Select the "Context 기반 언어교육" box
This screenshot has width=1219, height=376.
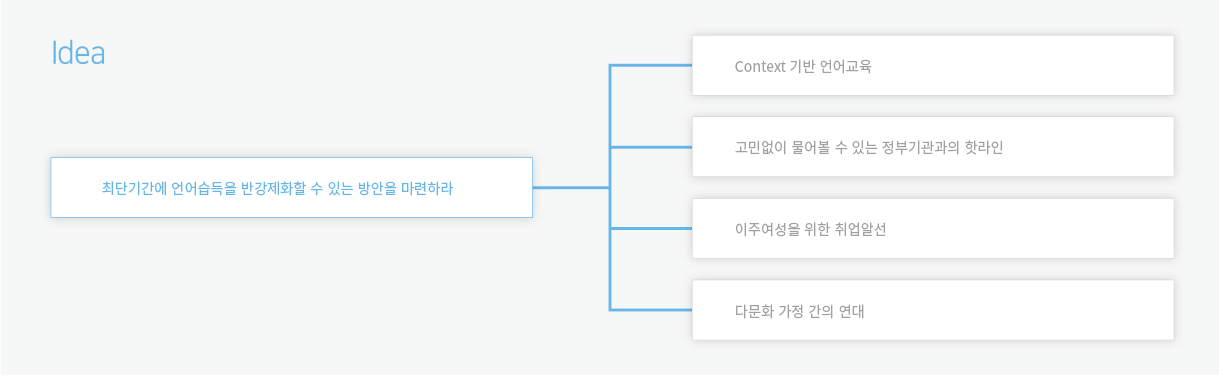pos(933,66)
